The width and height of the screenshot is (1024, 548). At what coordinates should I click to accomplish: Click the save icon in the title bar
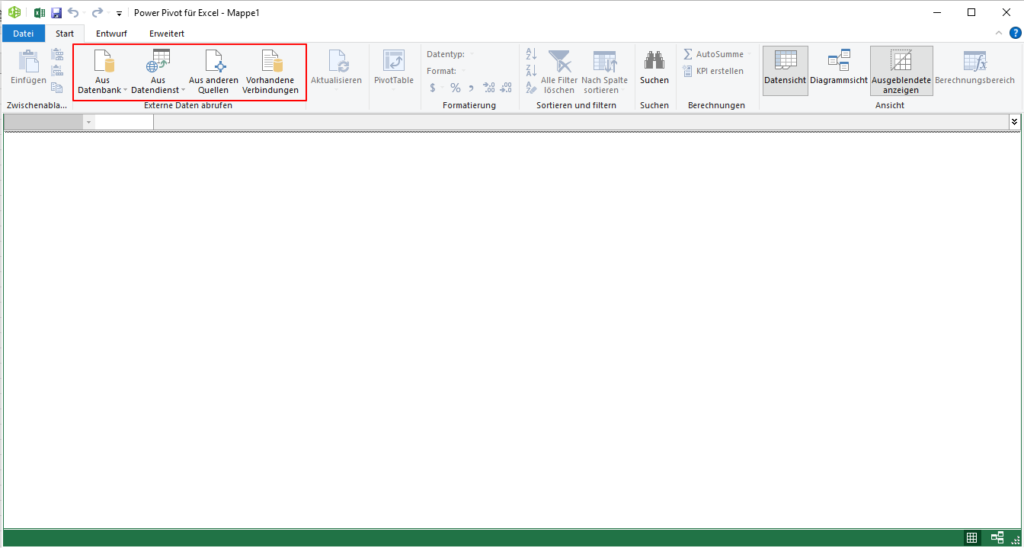click(x=56, y=13)
